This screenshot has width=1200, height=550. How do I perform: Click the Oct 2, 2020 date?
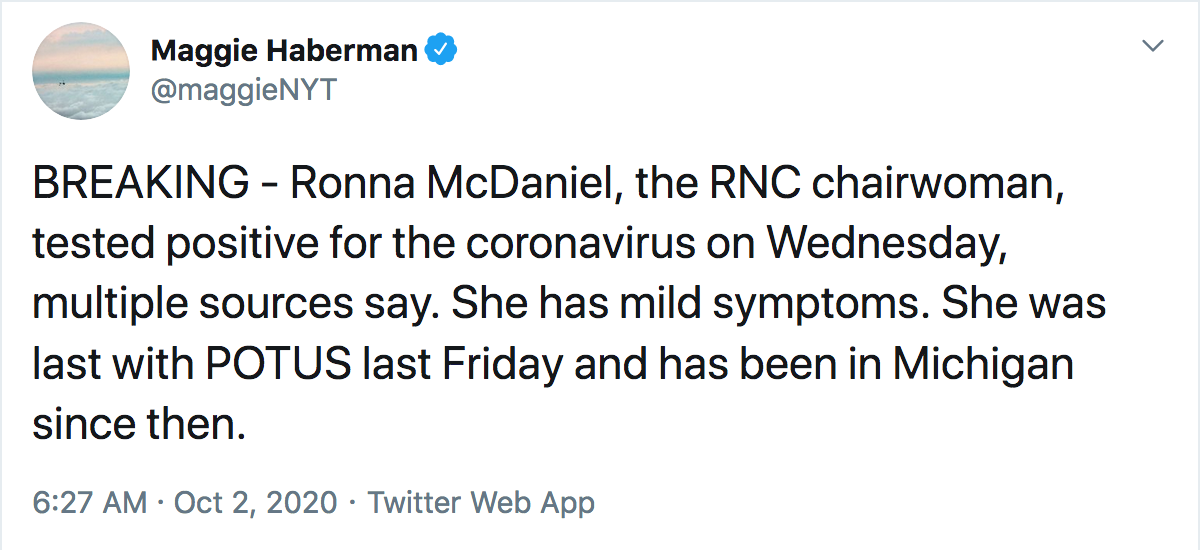pyautogui.click(x=256, y=502)
